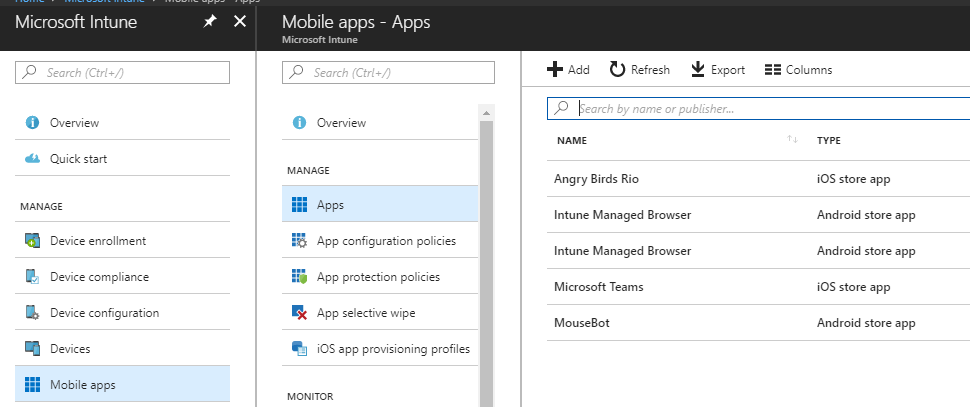Click the TYPE column header
Screen dimensions: 970x407
point(828,140)
